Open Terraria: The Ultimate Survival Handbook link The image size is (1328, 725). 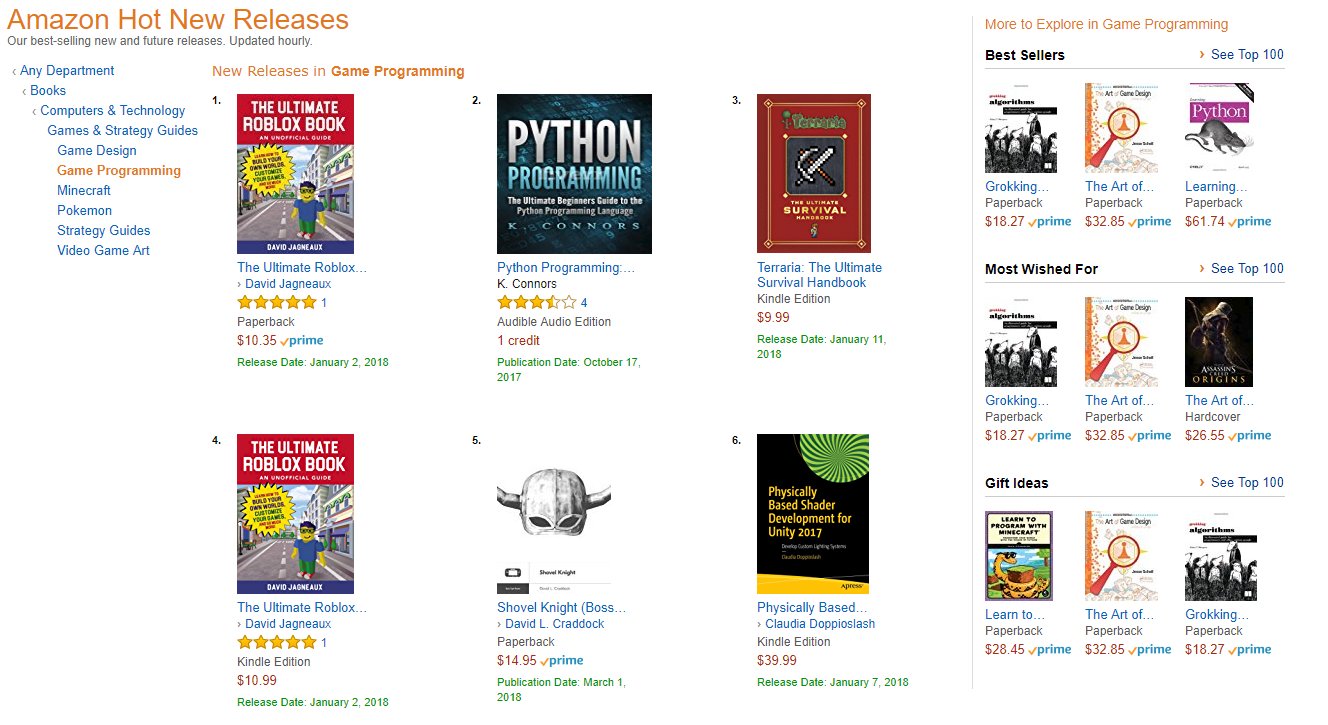[819, 275]
